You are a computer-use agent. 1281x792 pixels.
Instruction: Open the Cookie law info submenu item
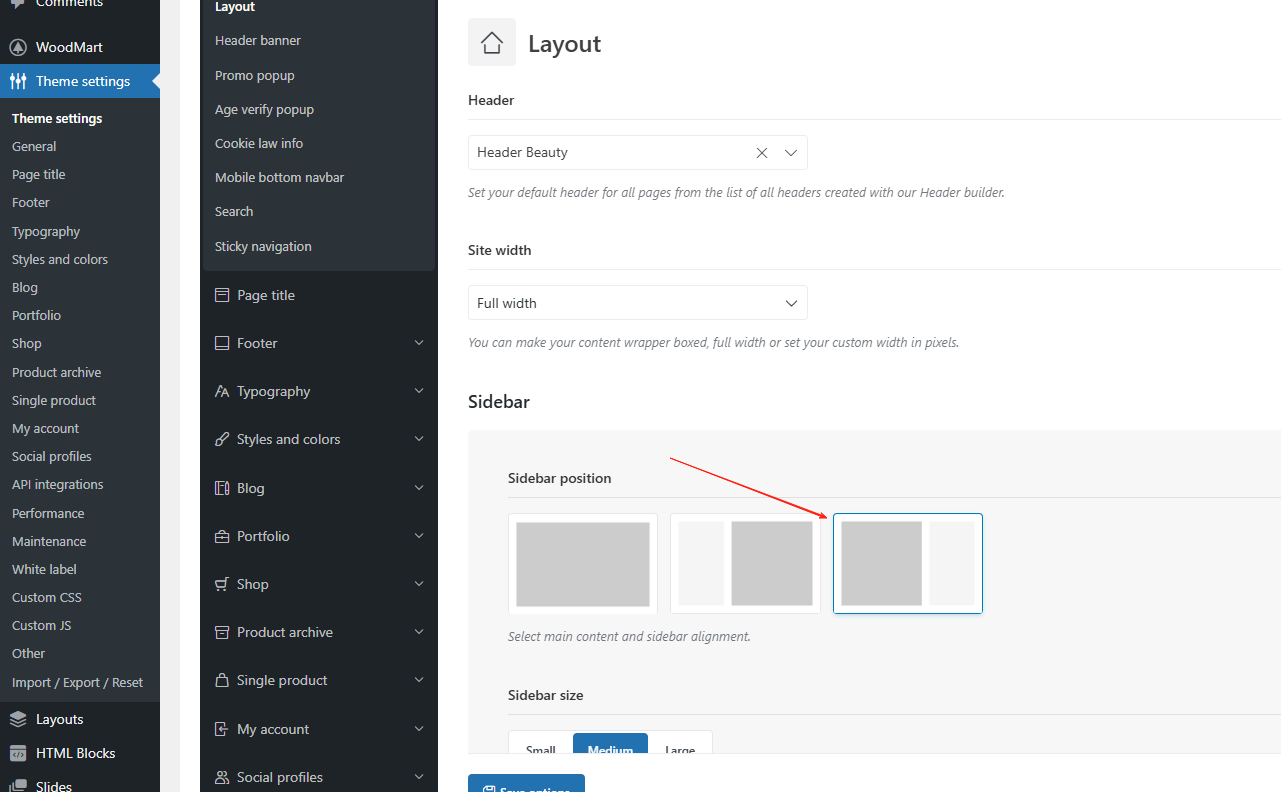click(259, 143)
